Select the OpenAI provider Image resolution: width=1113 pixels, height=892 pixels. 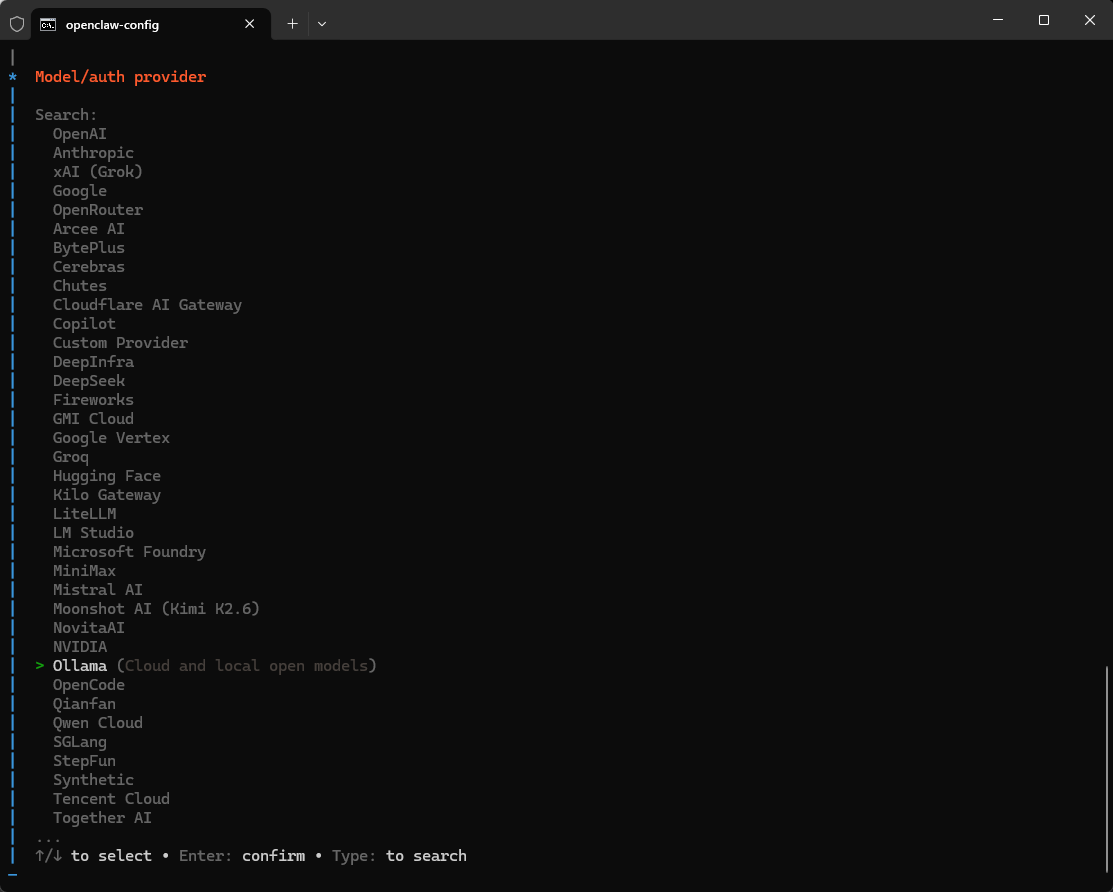80,134
